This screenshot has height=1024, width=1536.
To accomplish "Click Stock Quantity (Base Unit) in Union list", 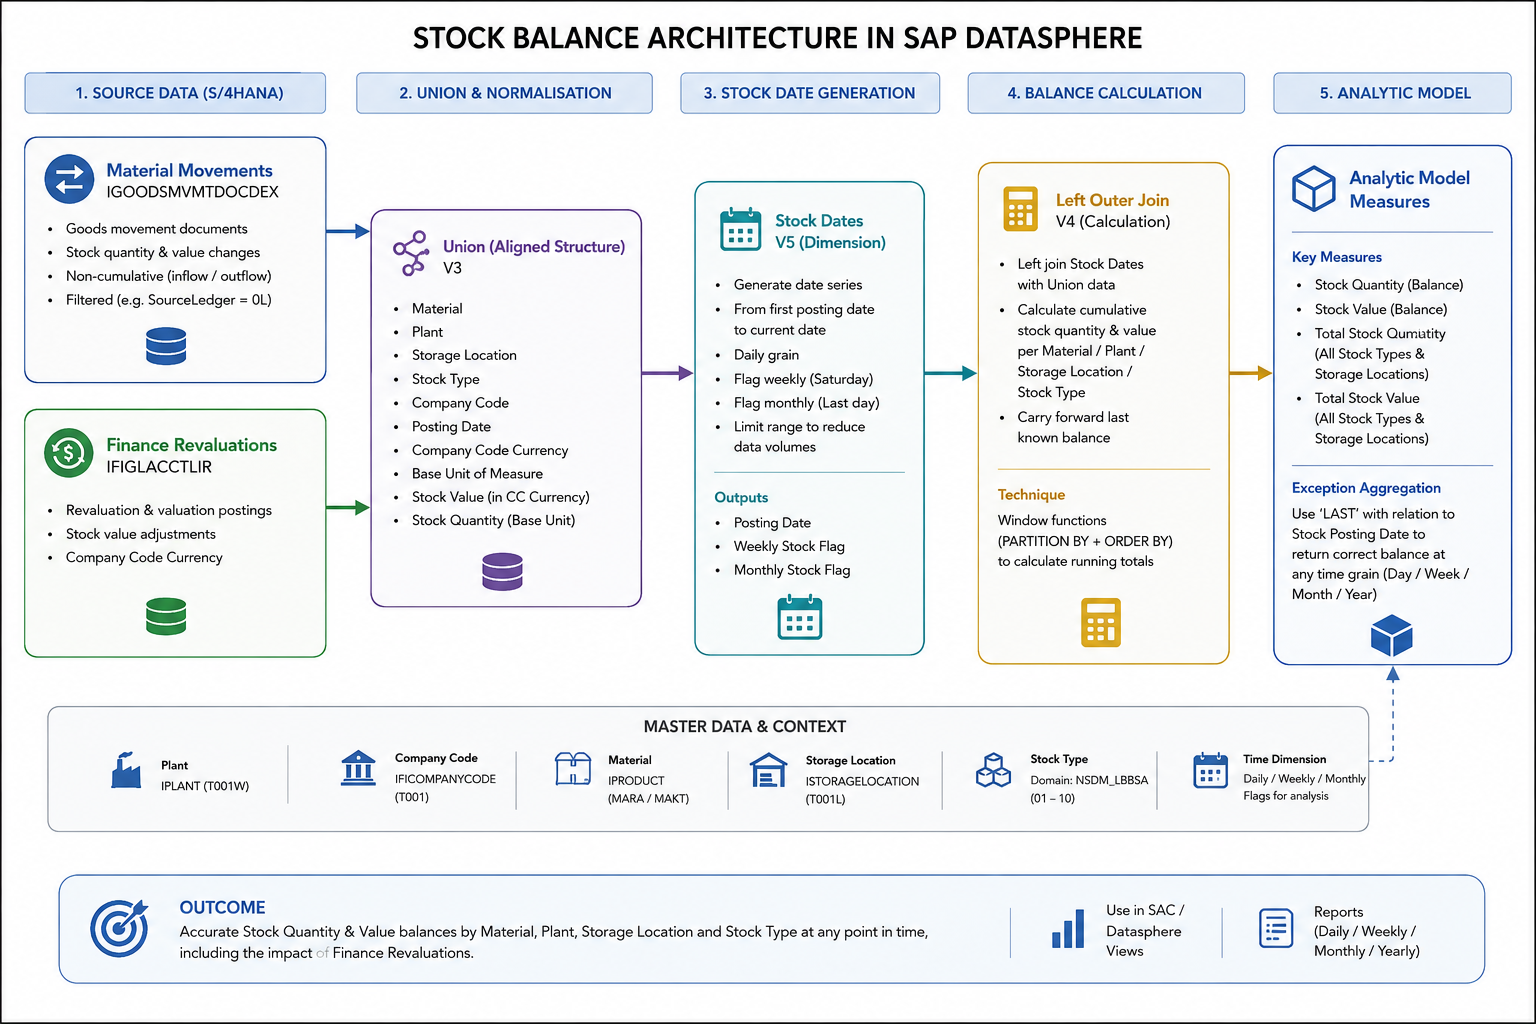I will [x=493, y=520].
